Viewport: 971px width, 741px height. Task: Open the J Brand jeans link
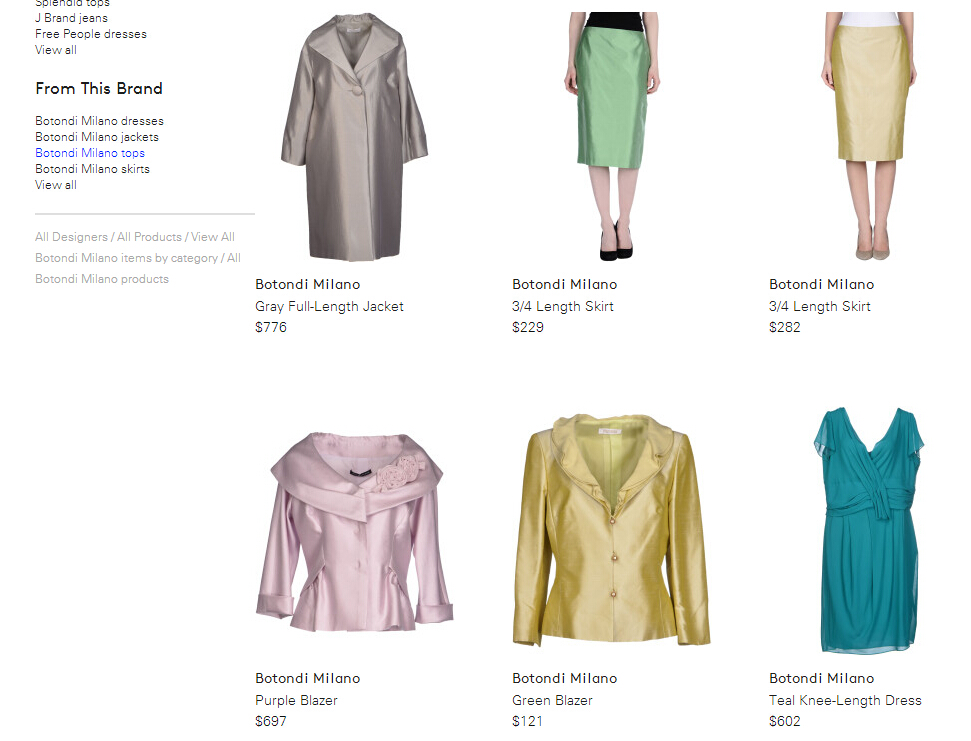point(71,18)
